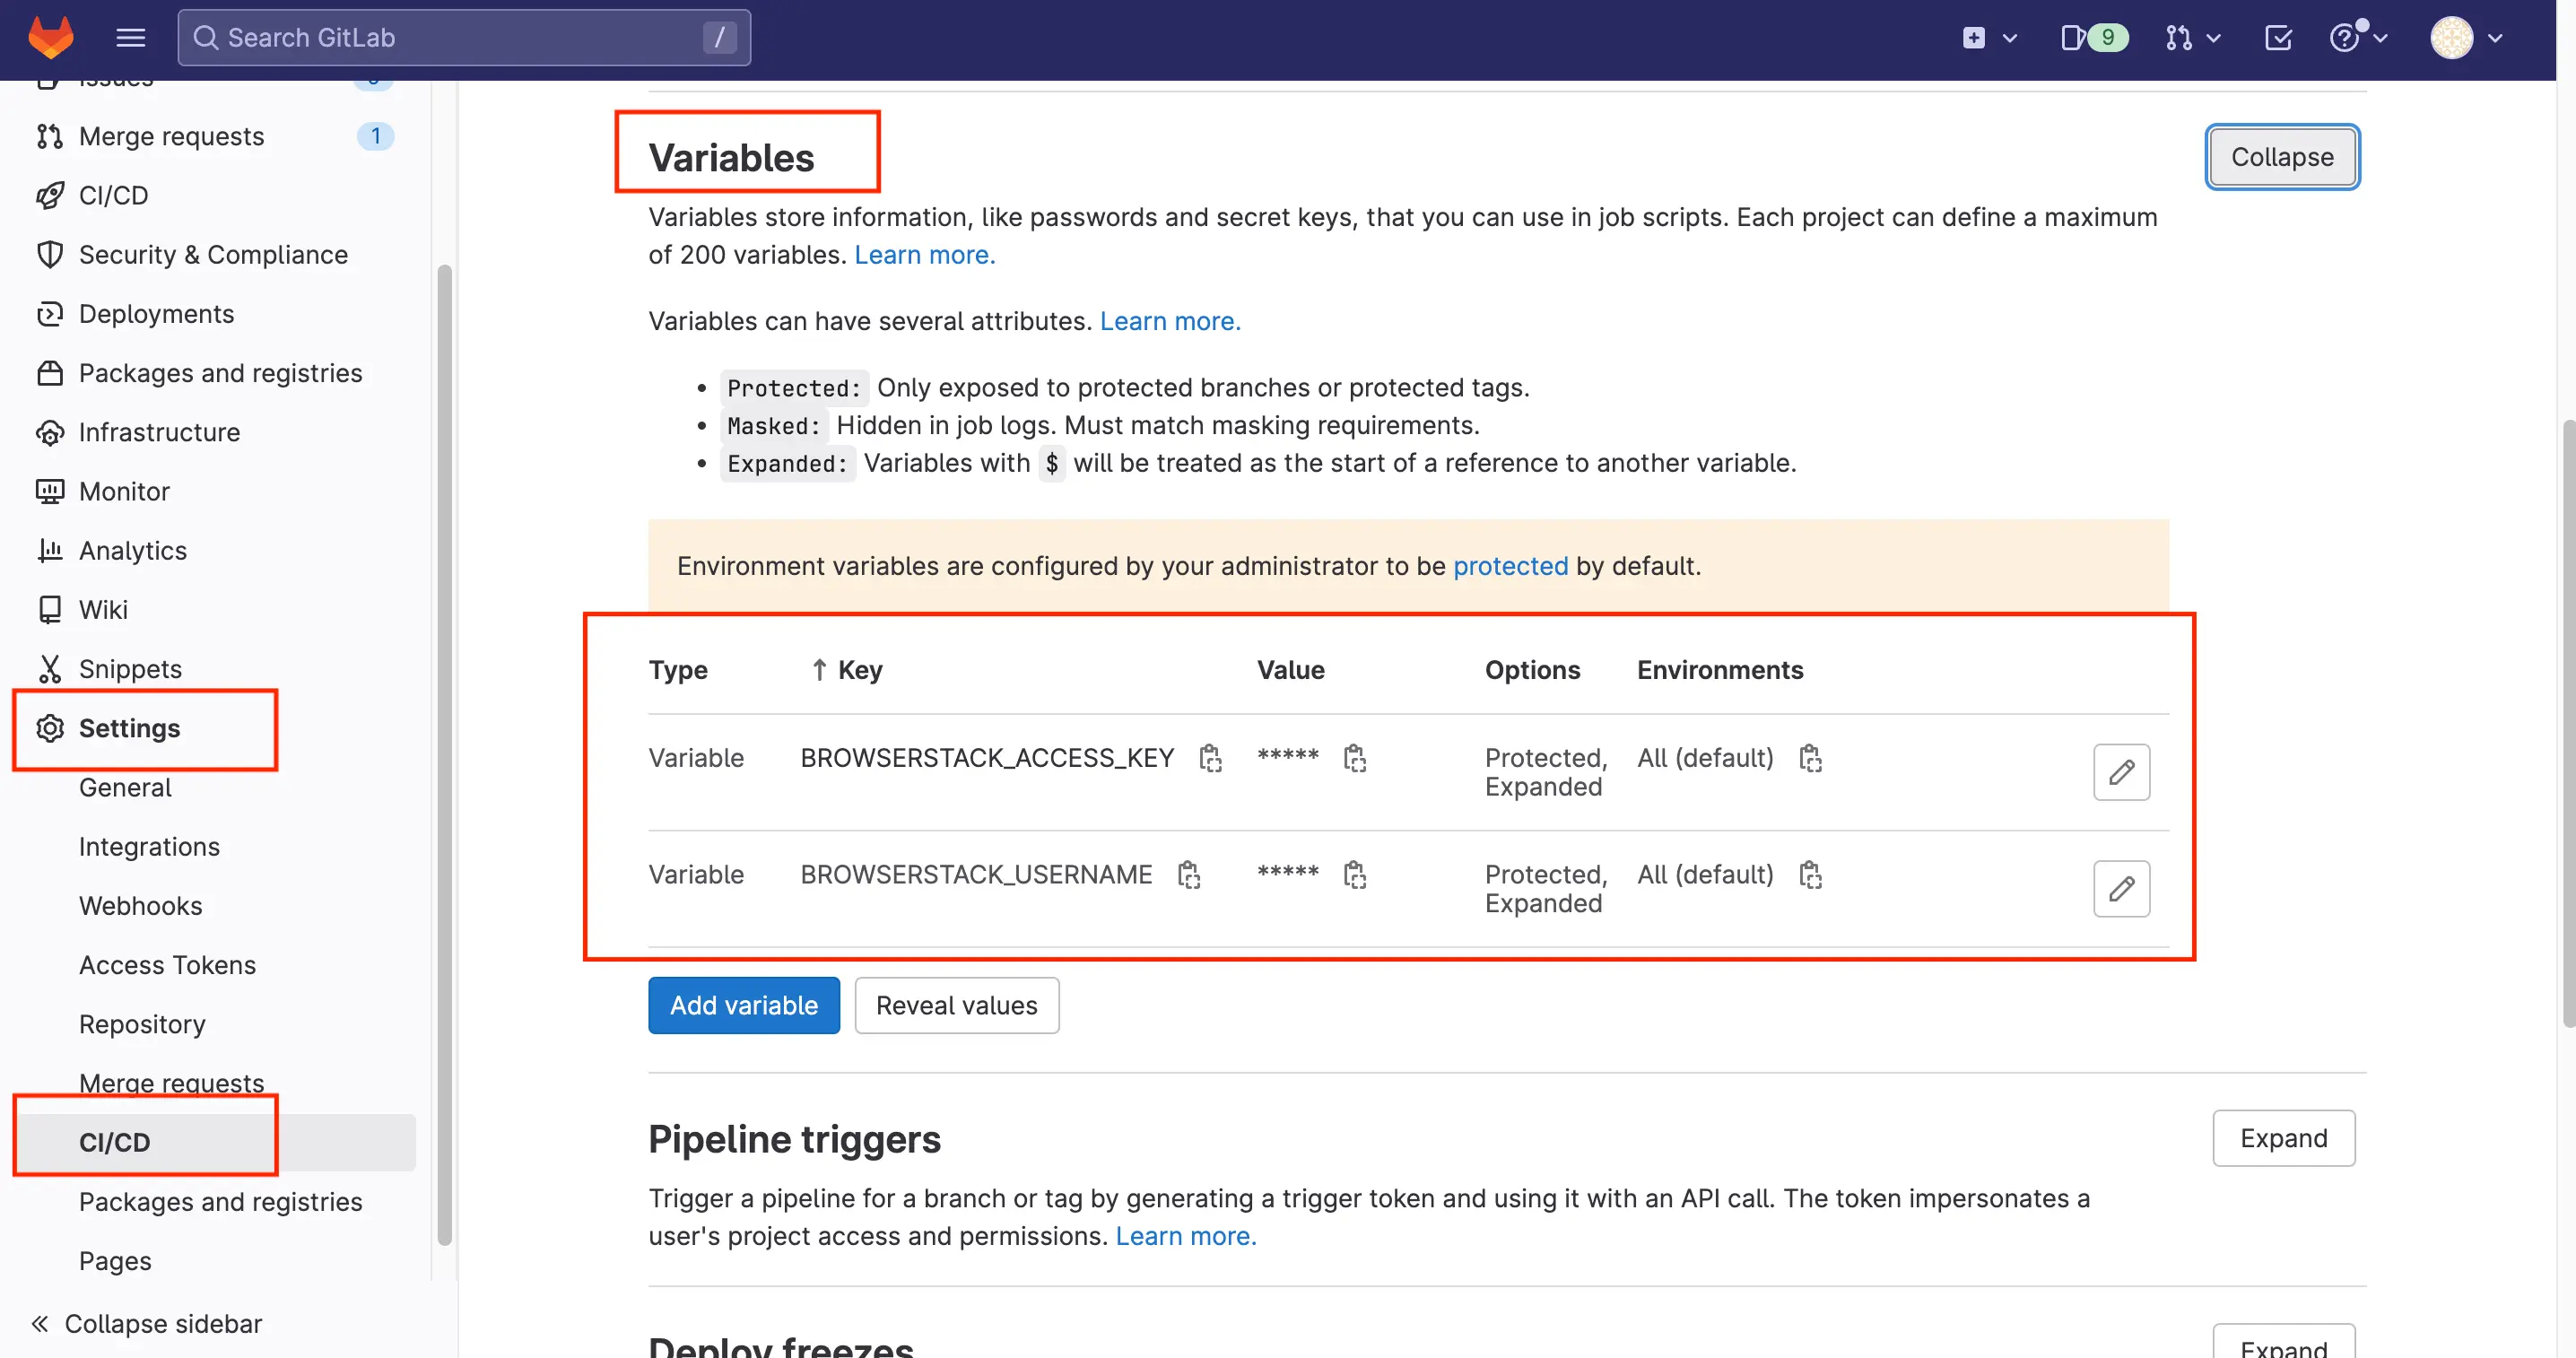2576x1358 pixels.
Task: Collapse the Variables section
Action: point(2282,157)
